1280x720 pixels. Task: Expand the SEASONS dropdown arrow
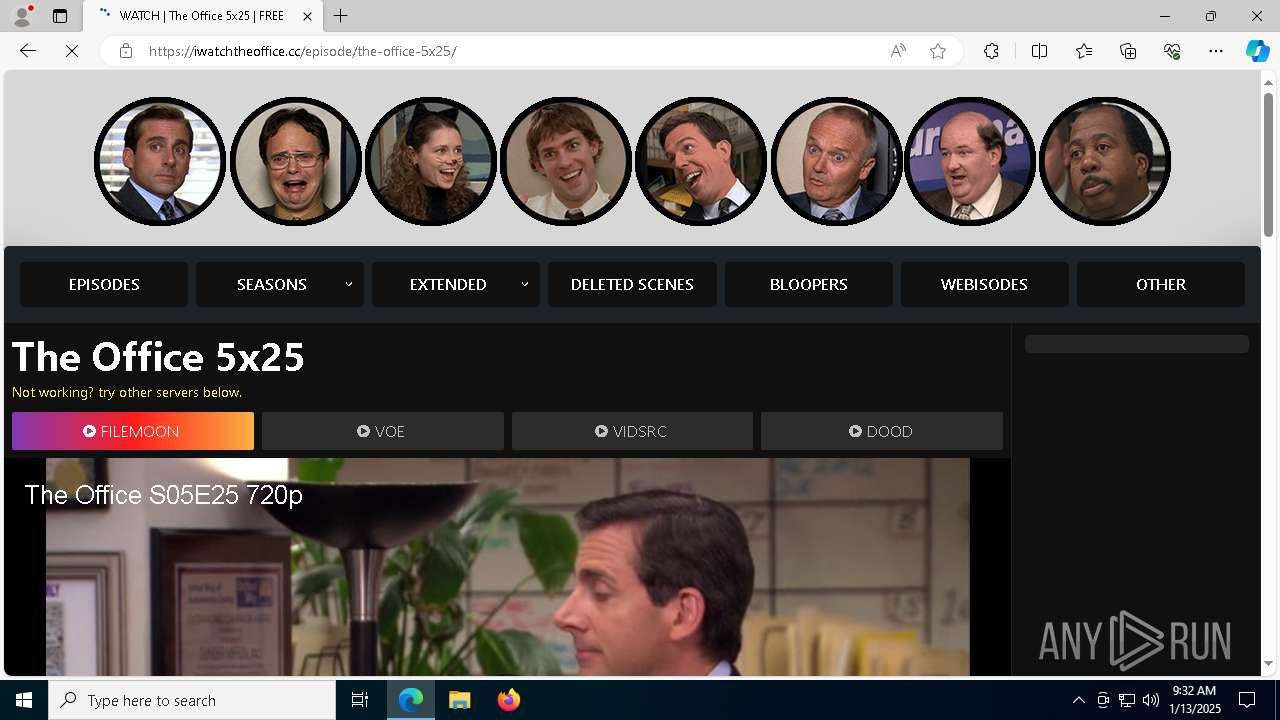tap(349, 284)
